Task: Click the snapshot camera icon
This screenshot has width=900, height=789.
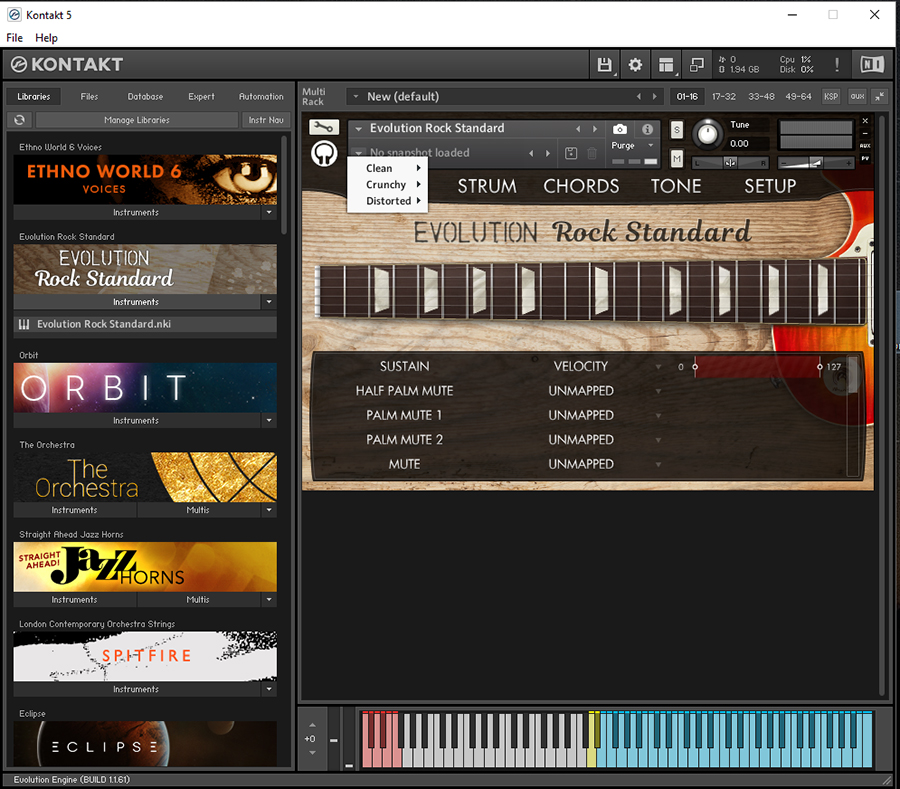Action: click(x=620, y=129)
